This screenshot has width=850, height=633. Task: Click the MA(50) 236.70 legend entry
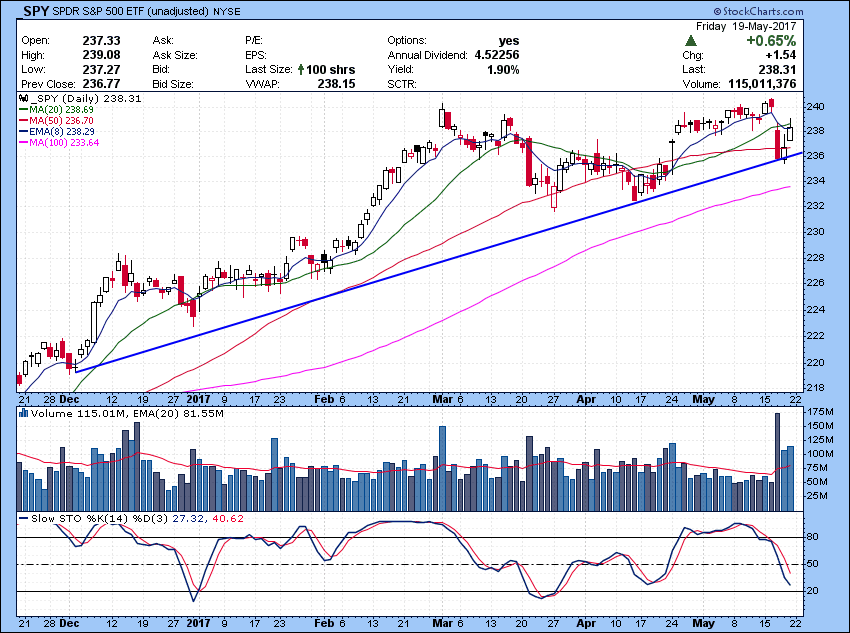[56, 120]
